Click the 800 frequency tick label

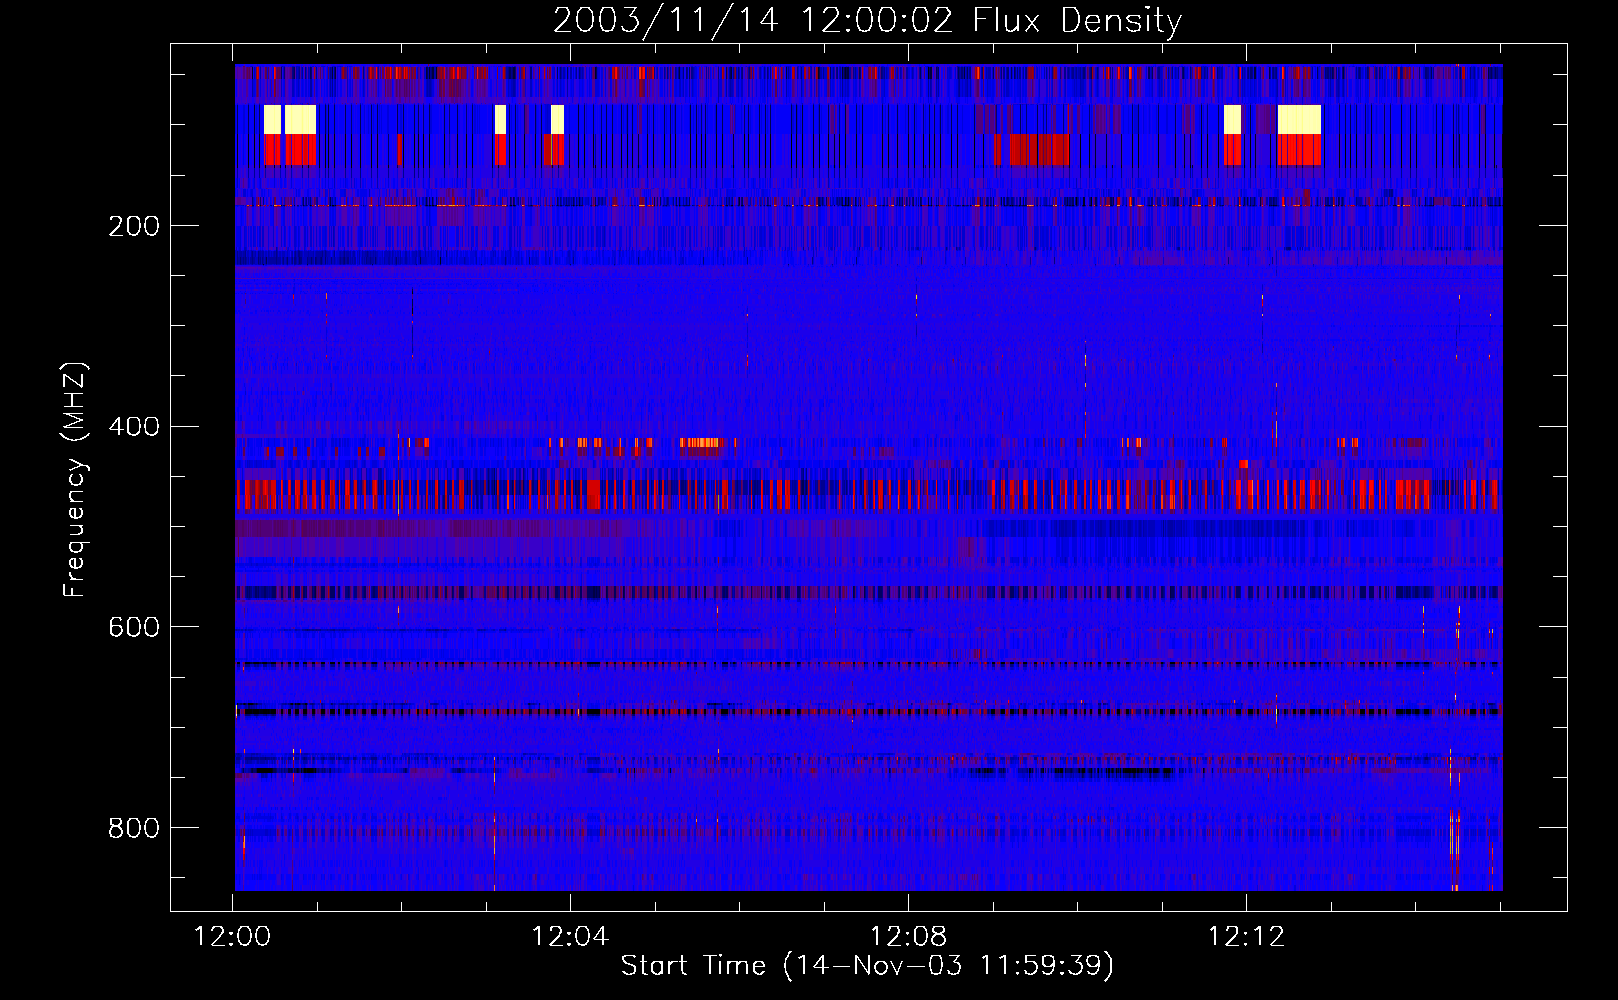[x=134, y=828]
